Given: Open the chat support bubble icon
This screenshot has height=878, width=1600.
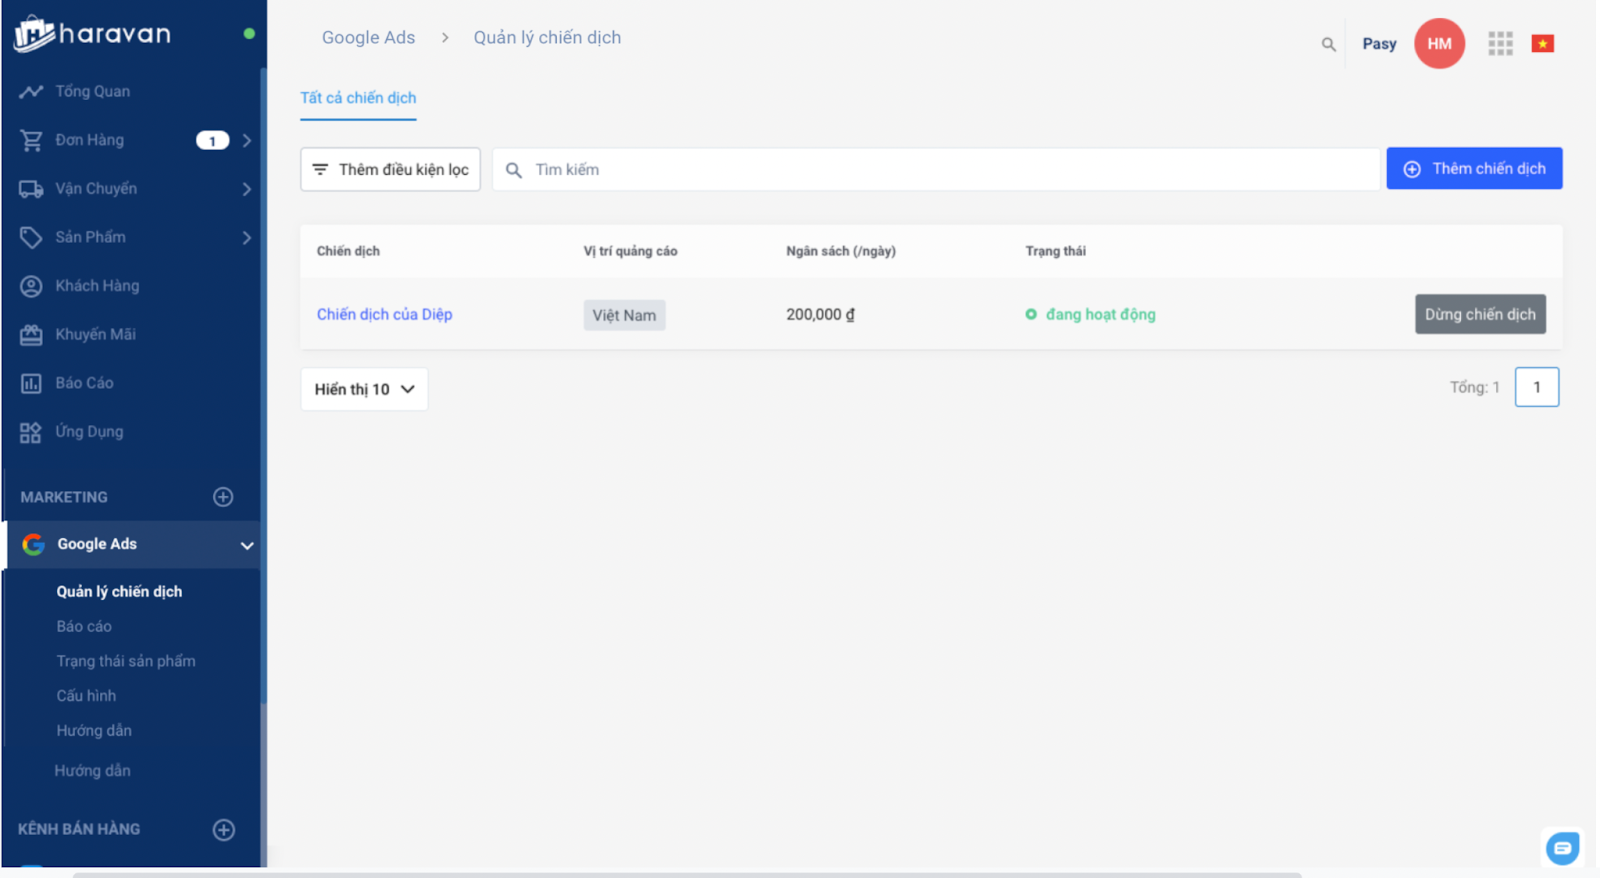Looking at the screenshot, I should pos(1562,848).
